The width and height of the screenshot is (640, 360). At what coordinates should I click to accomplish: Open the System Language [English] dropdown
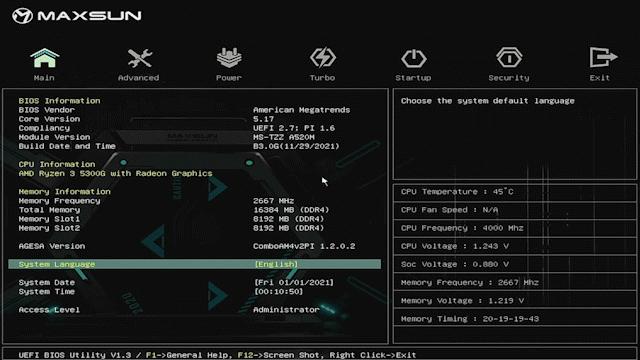(276, 264)
